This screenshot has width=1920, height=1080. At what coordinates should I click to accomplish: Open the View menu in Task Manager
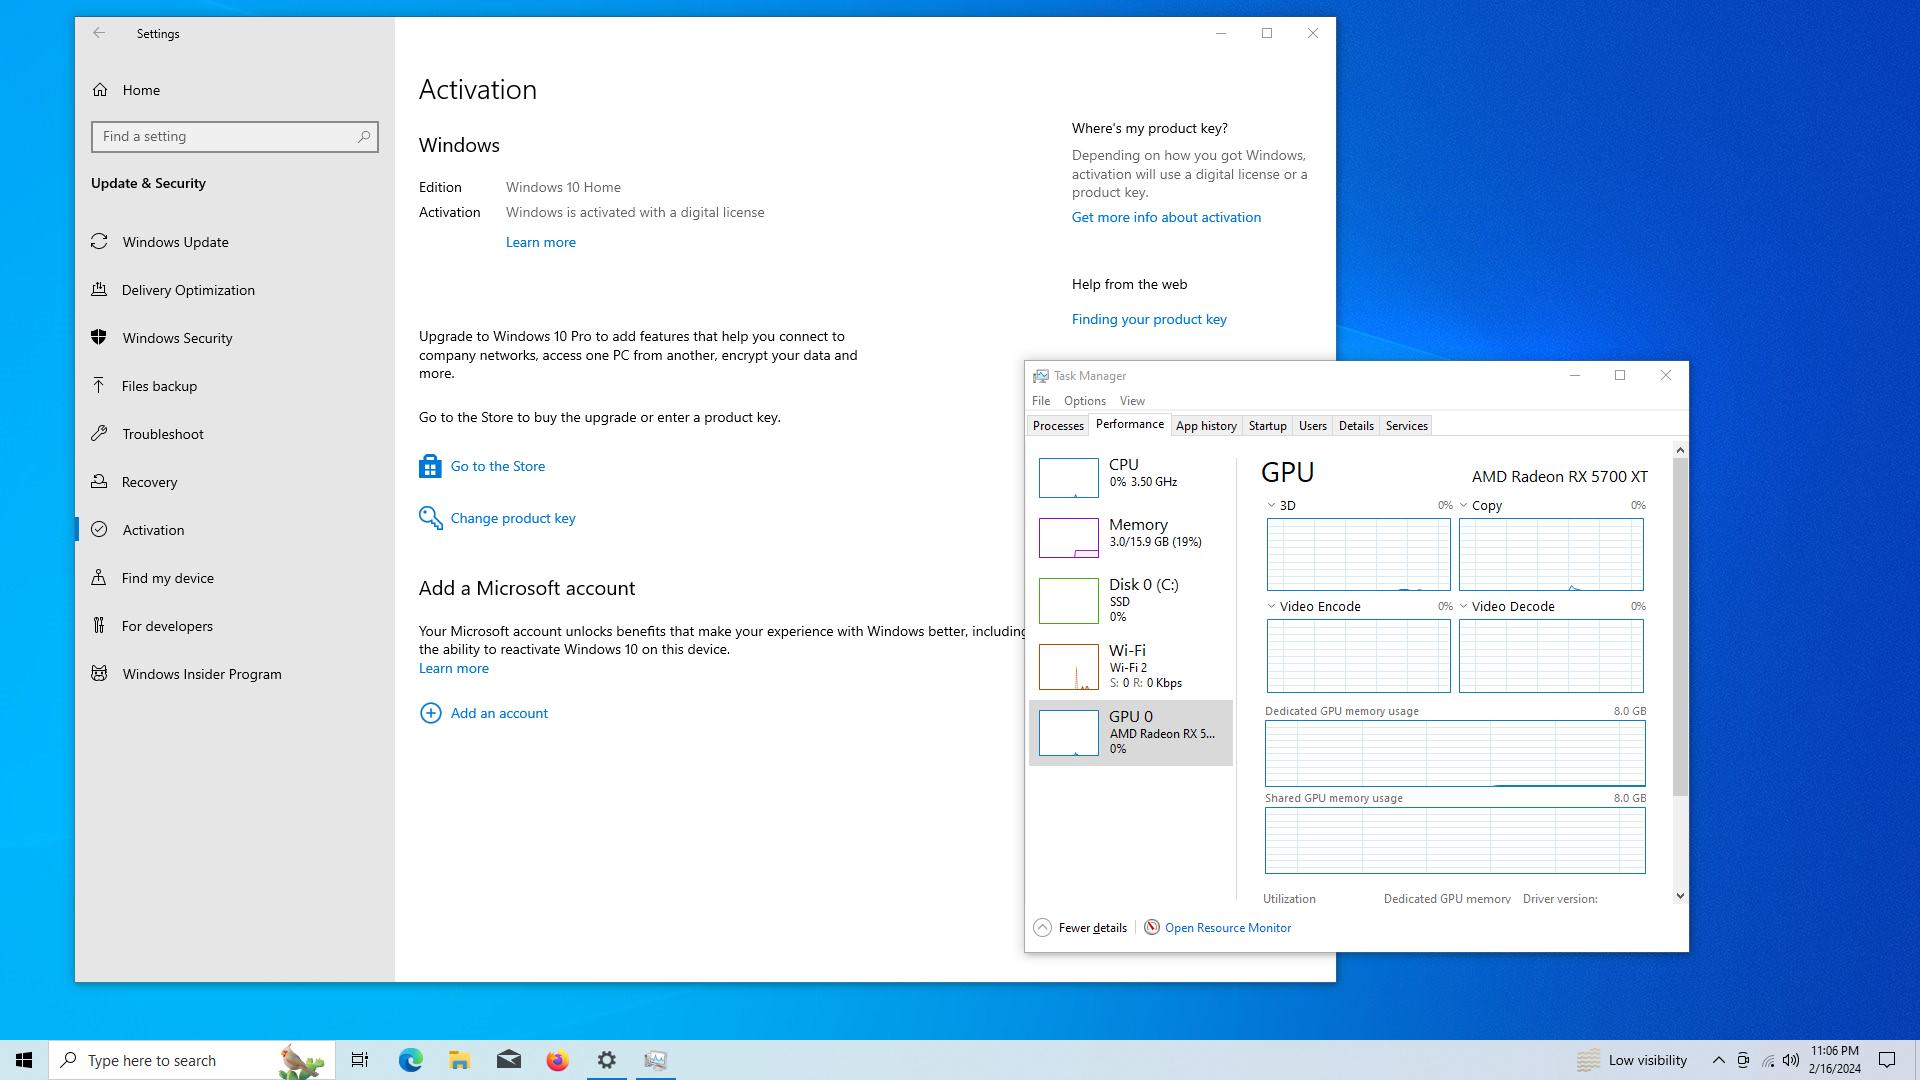1132,401
